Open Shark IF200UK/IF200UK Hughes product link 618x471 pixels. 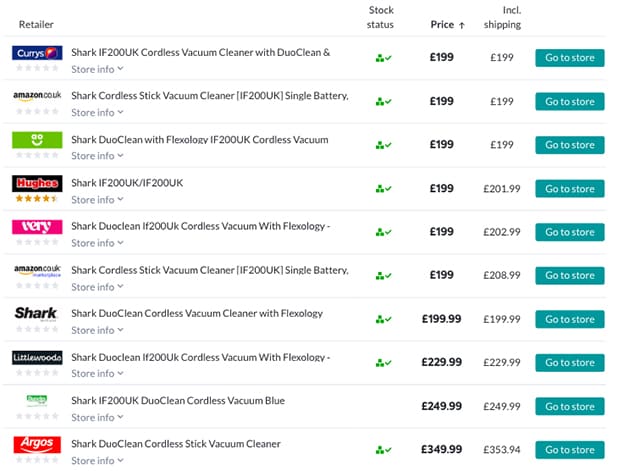(x=127, y=183)
